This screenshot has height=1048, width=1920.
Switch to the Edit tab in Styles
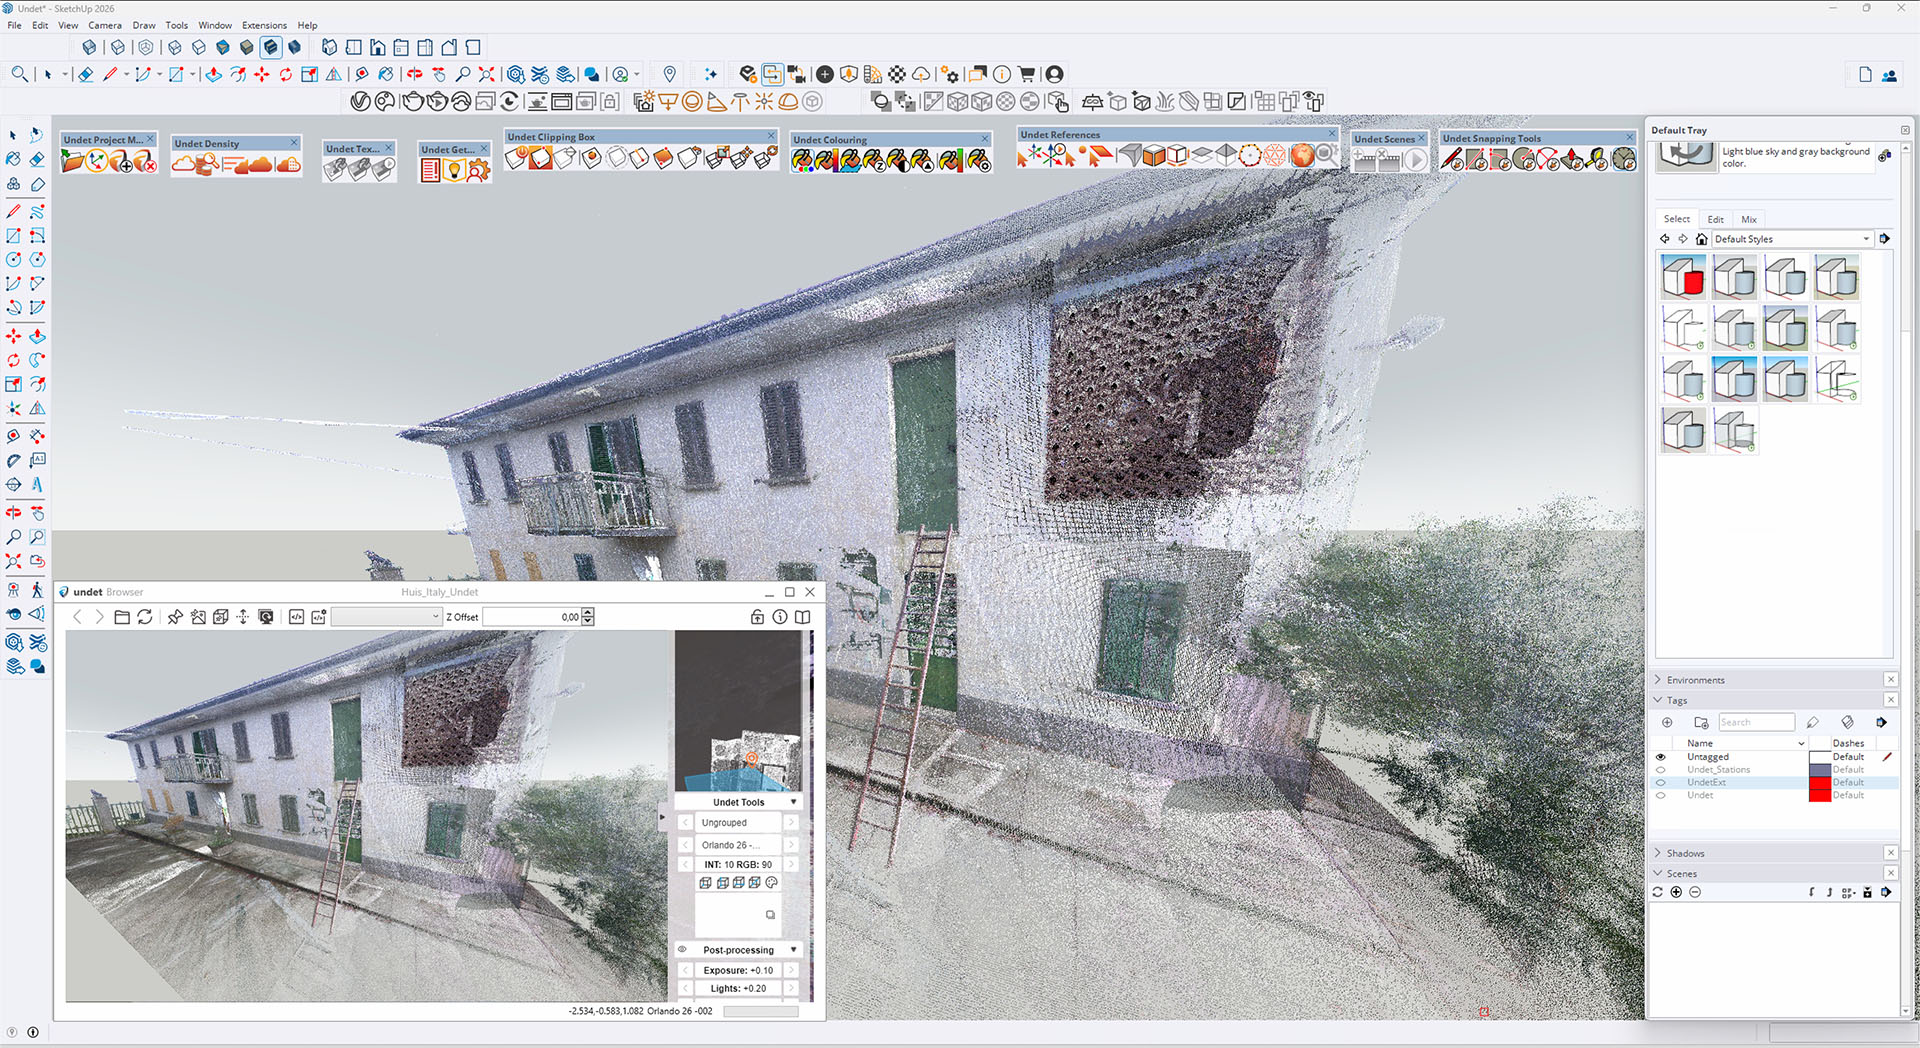click(x=1715, y=219)
